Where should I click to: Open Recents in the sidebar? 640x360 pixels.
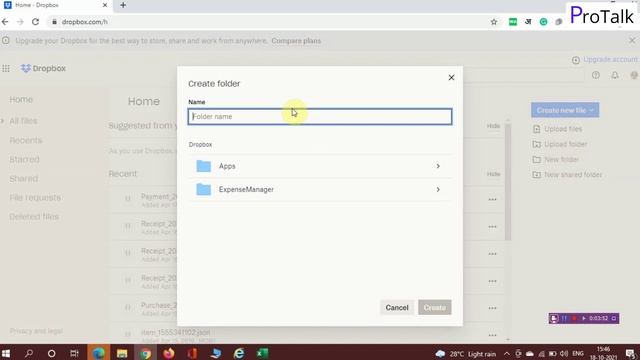(26, 140)
